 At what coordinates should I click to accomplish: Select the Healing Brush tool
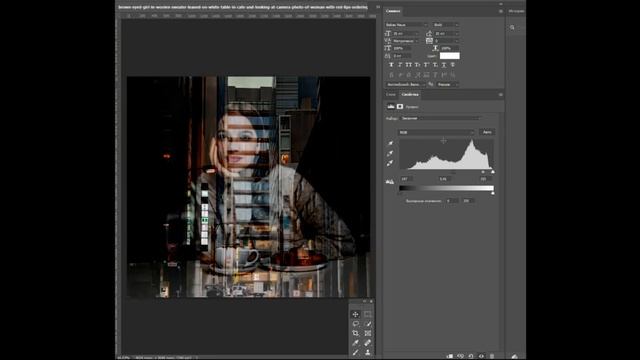[x=368, y=342]
